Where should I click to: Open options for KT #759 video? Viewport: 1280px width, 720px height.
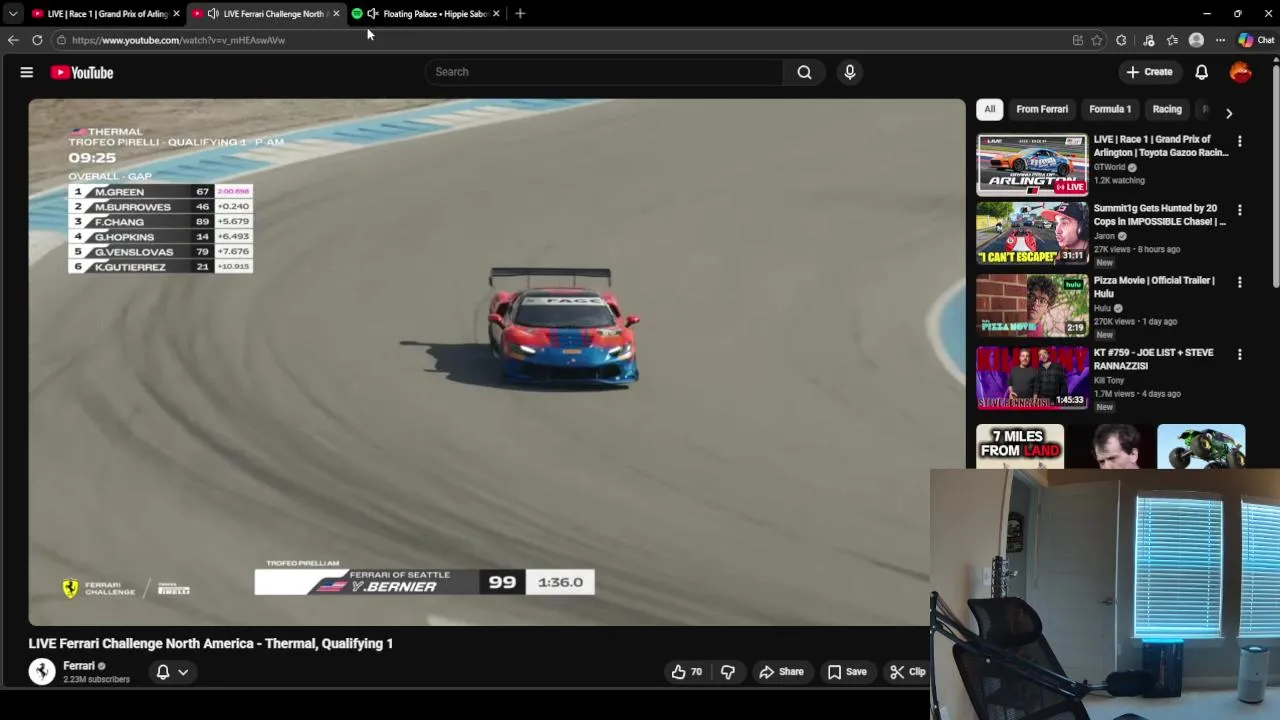click(1240, 355)
